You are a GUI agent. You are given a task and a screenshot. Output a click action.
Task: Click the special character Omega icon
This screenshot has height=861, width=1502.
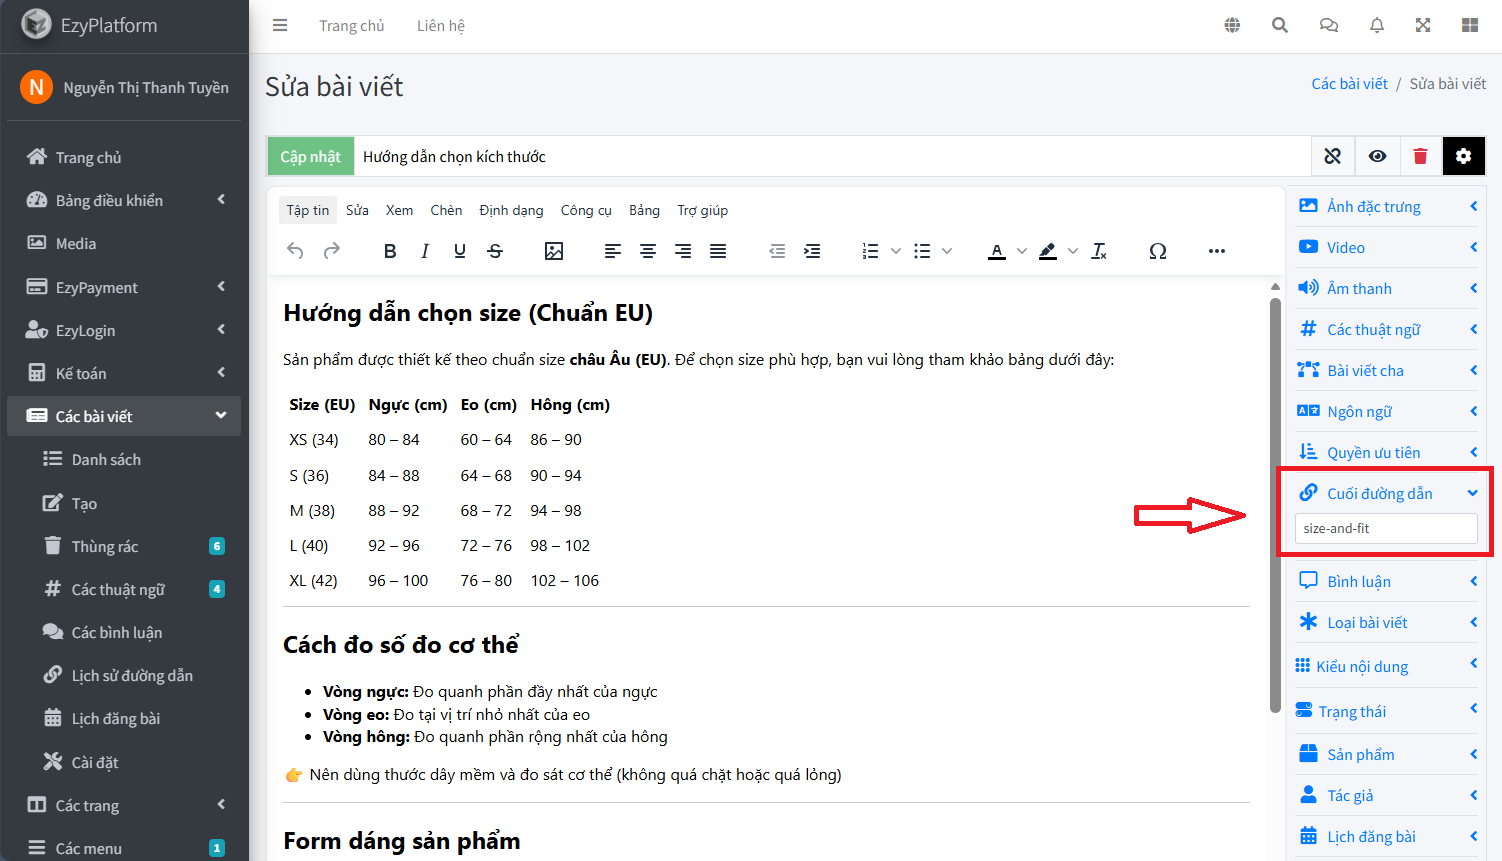tap(1157, 251)
